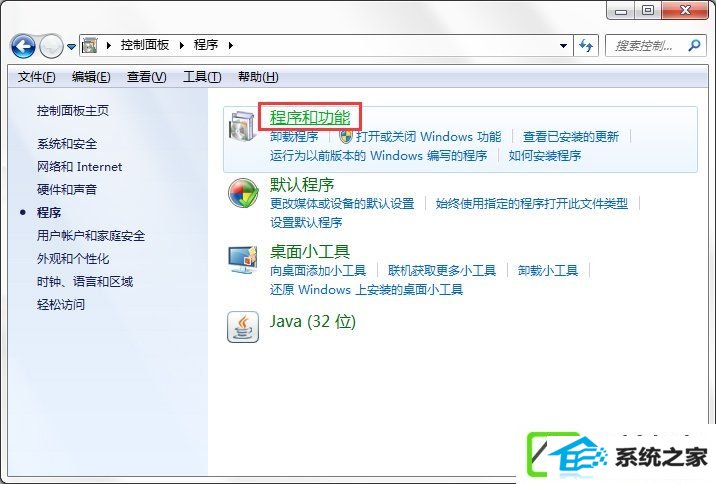Open the 程序和功能 link
The image size is (716, 484).
[x=310, y=117]
